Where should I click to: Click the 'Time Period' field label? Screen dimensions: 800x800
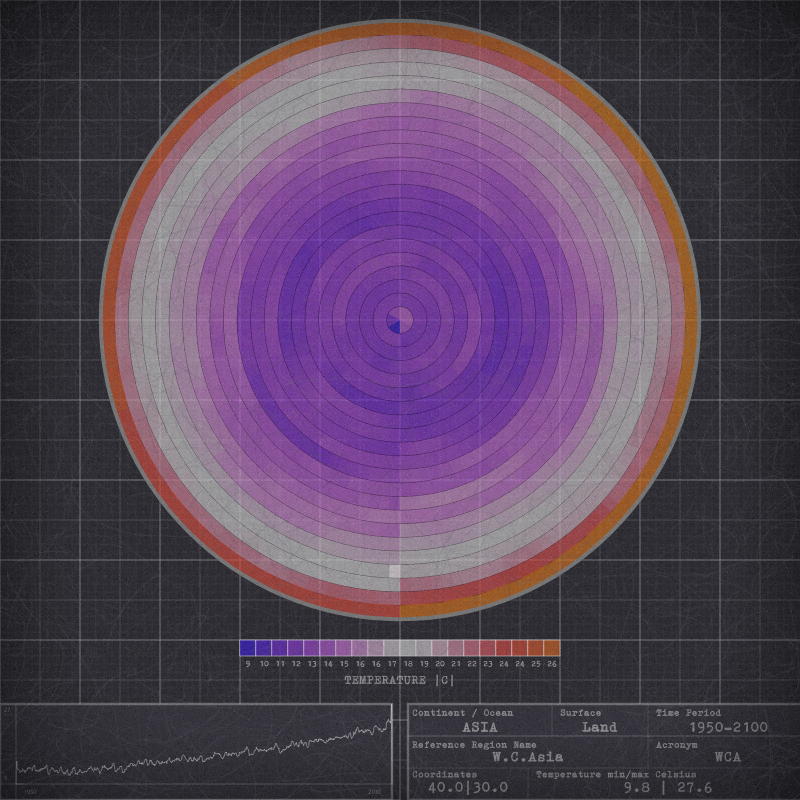click(x=688, y=713)
